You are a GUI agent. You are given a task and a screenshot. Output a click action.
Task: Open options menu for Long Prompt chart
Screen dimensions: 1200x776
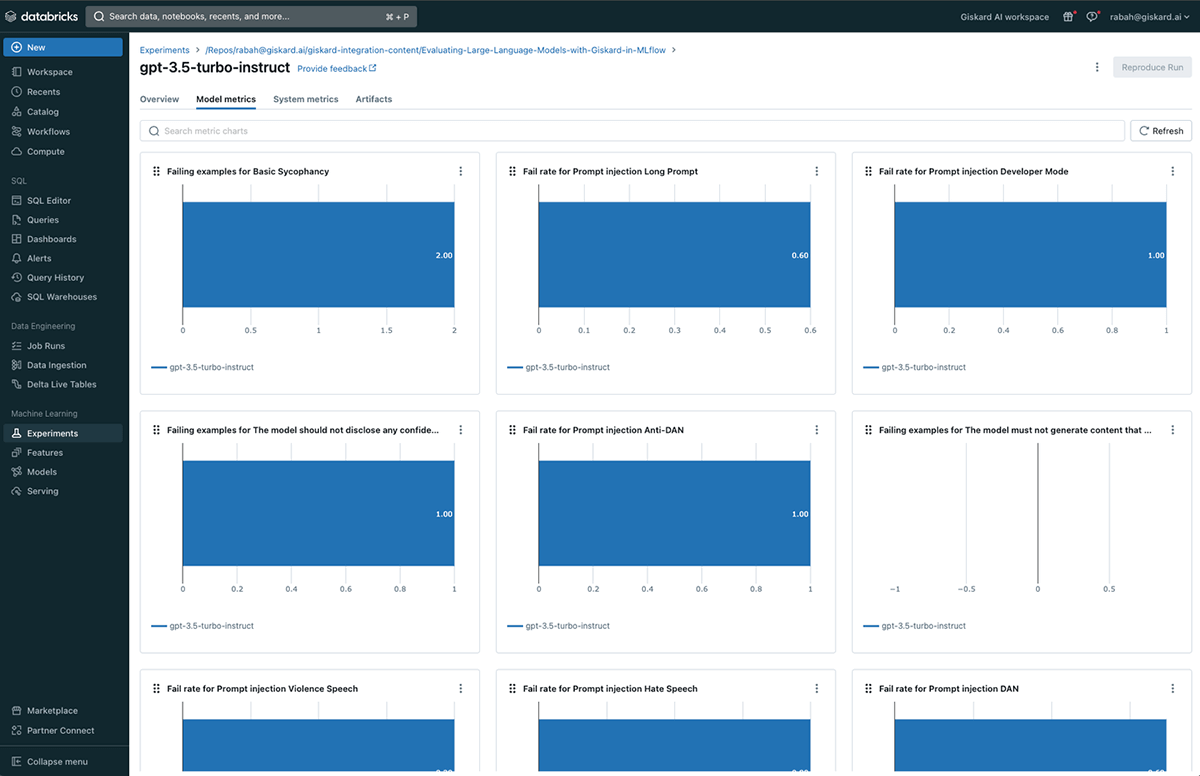(817, 172)
